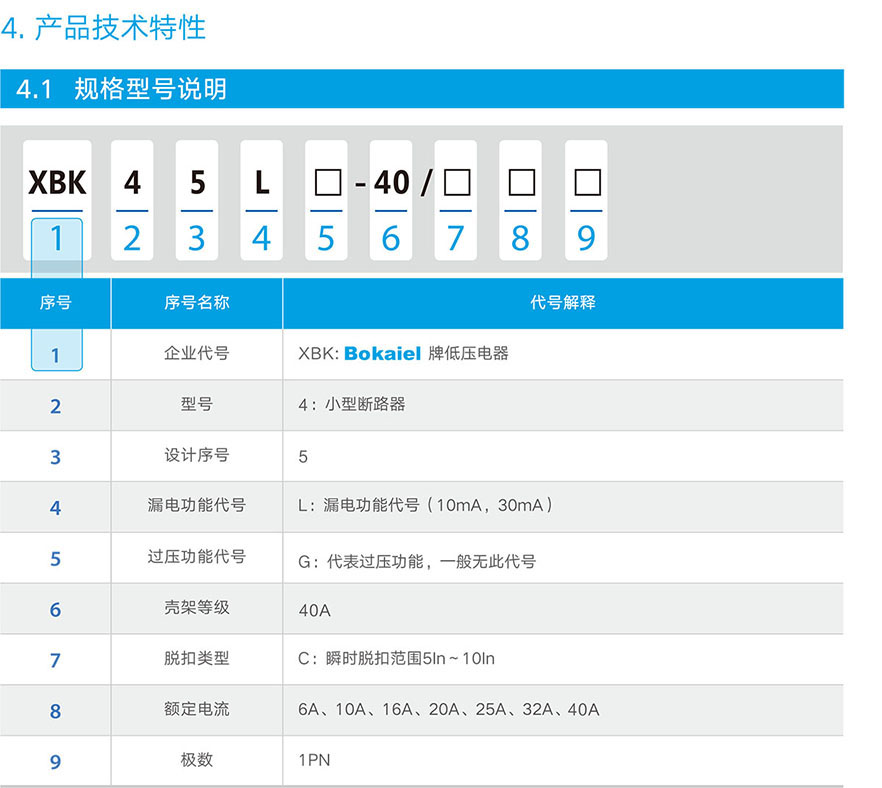Click the -40 code segment in the diagram
Image resolution: width=882 pixels, height=788 pixels.
point(390,183)
